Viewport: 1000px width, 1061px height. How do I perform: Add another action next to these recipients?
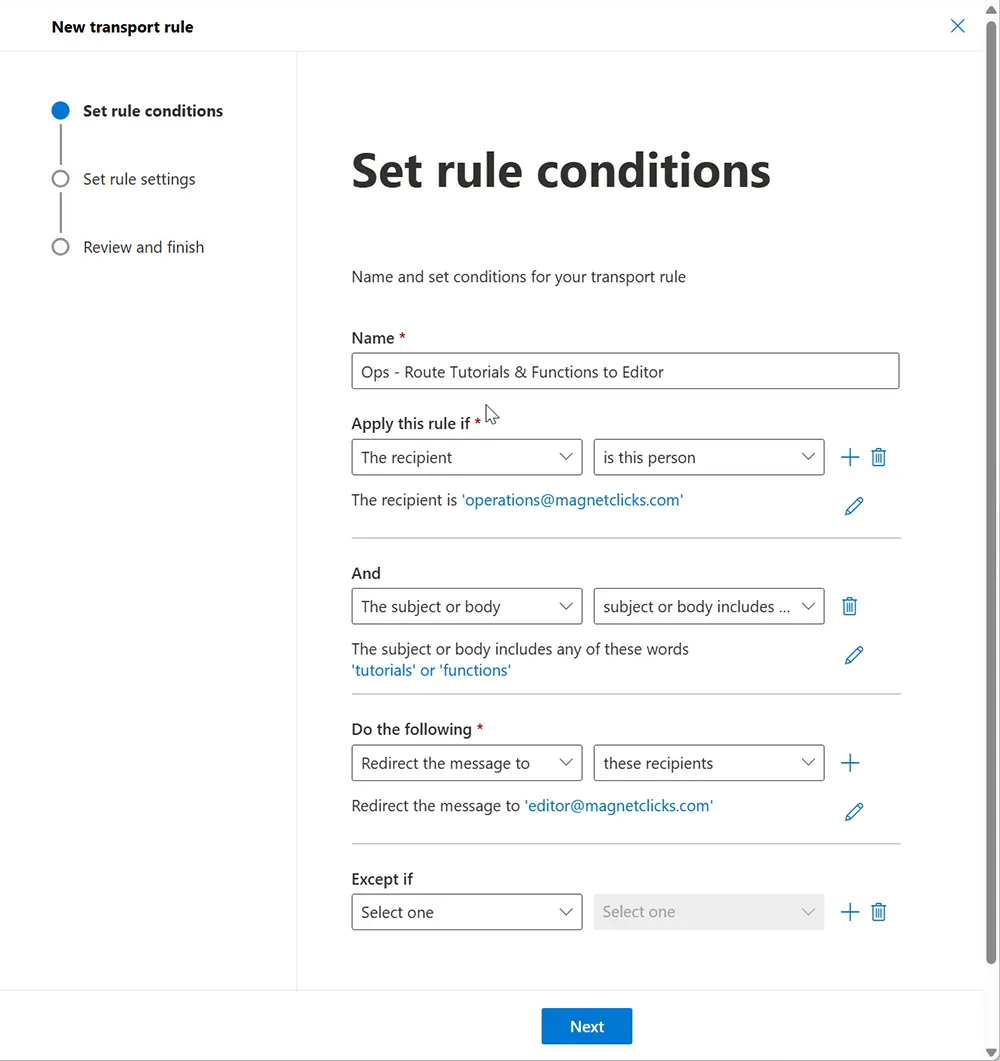click(850, 763)
